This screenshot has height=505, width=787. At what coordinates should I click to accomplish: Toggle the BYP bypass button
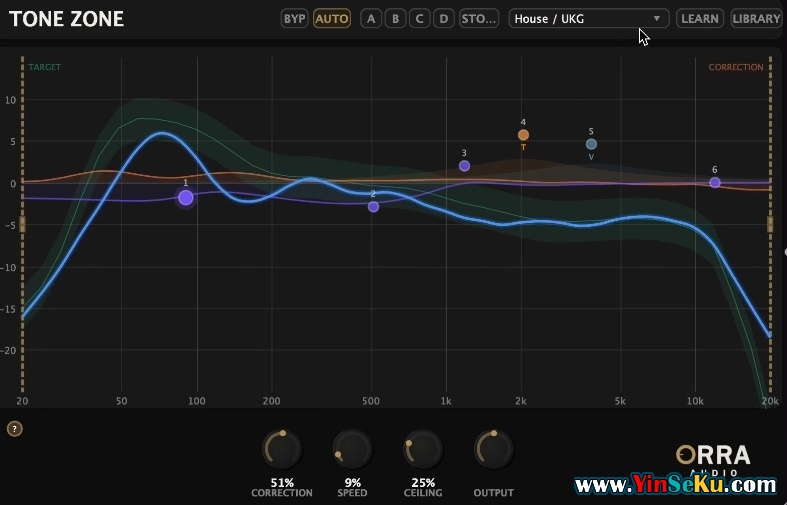(x=294, y=19)
